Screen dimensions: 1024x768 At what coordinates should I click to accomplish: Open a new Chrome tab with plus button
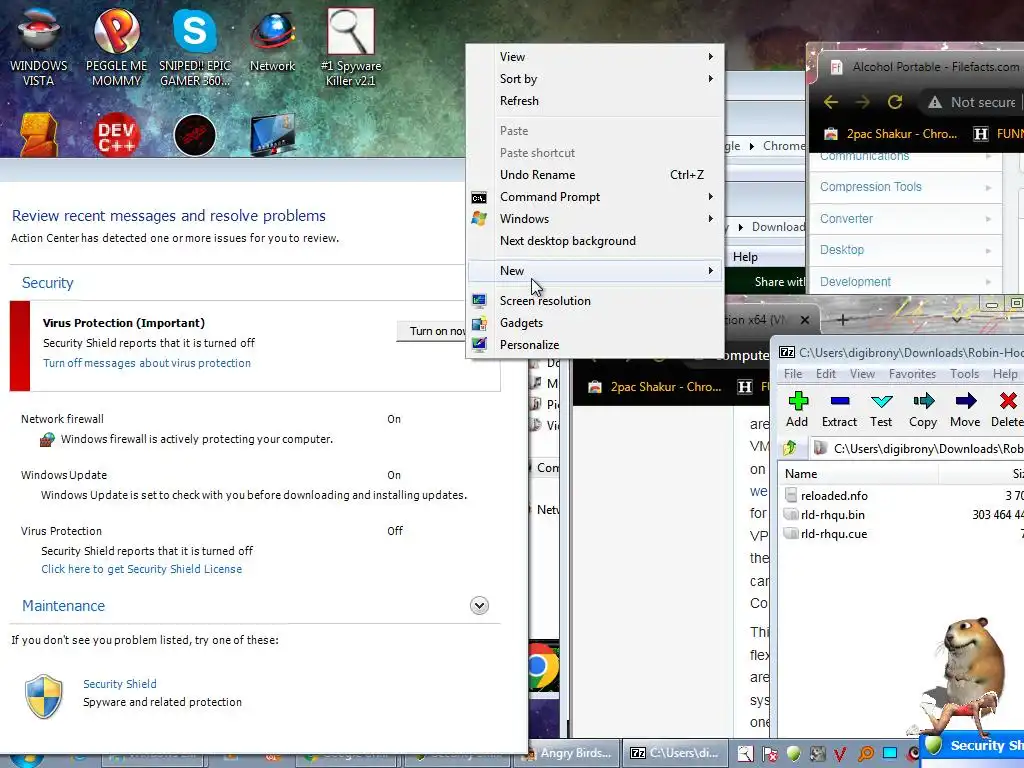tap(842, 320)
